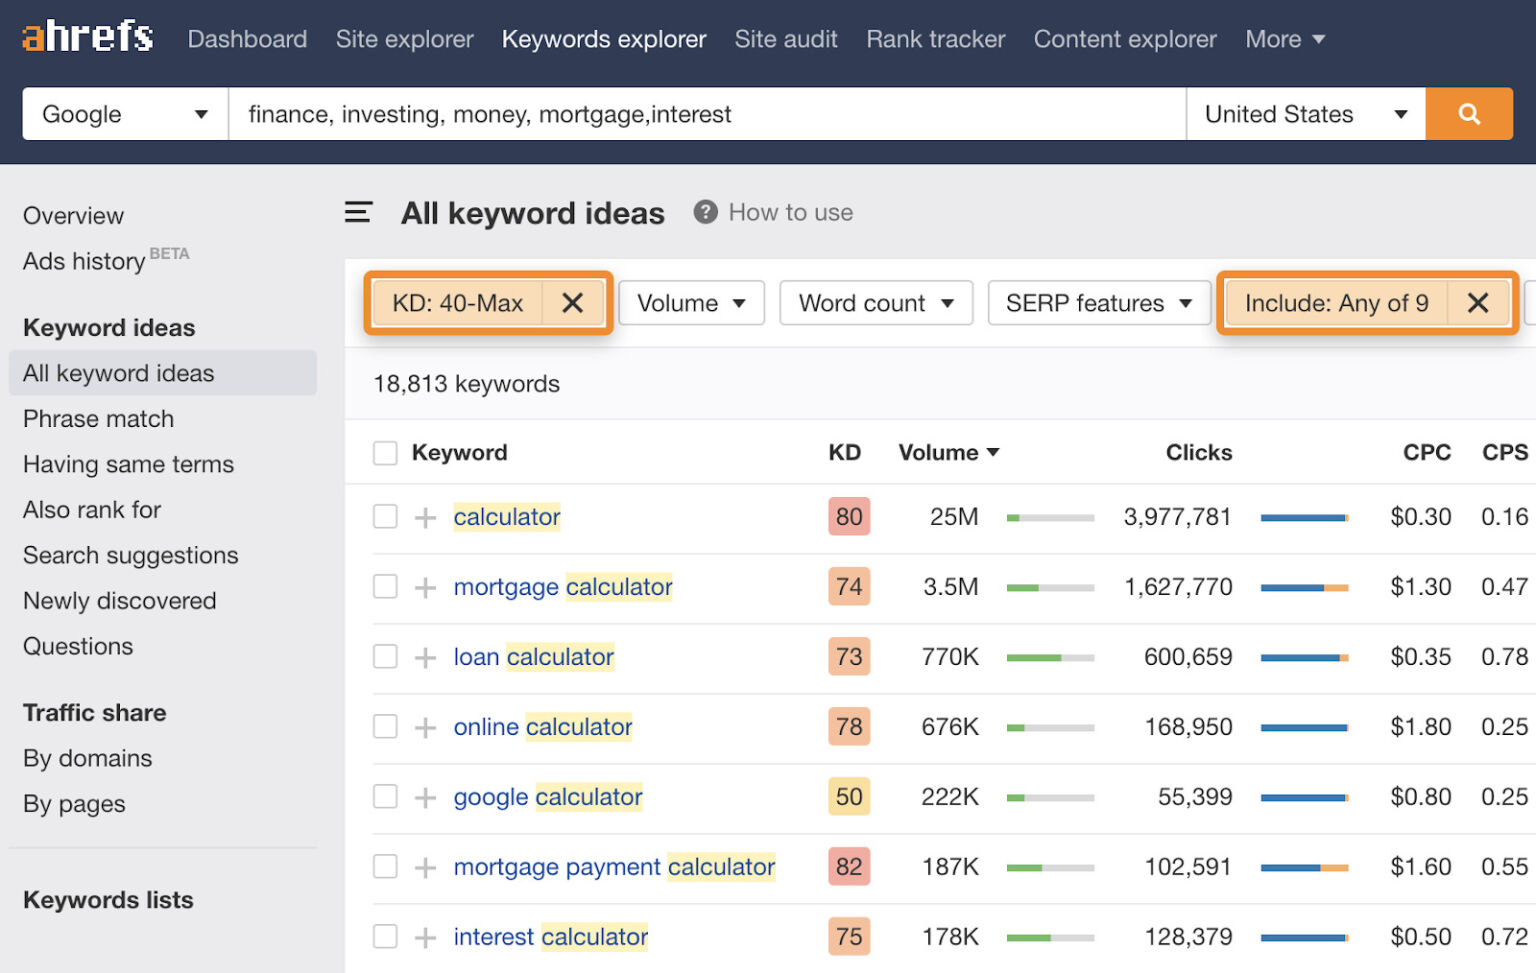Go to Phrase match in the sidebar
The height and width of the screenshot is (973, 1536).
(x=97, y=419)
